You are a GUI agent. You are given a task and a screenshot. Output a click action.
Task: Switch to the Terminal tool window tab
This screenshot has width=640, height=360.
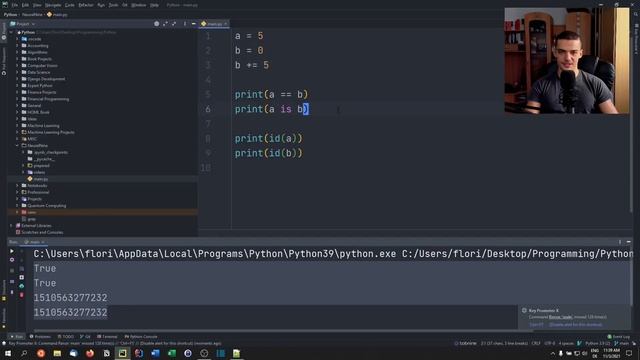[x=107, y=337]
